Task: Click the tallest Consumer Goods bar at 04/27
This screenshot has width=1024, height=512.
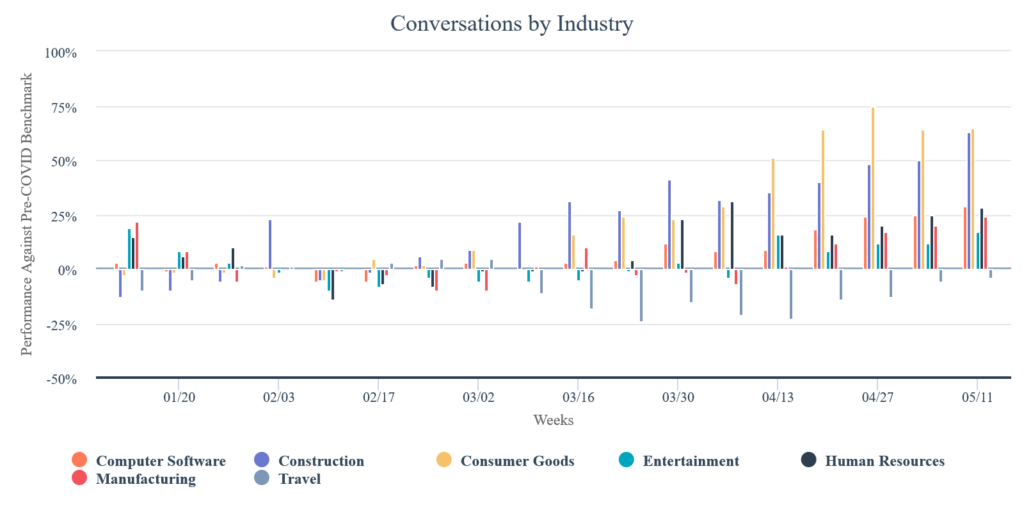Action: pyautogui.click(x=873, y=188)
